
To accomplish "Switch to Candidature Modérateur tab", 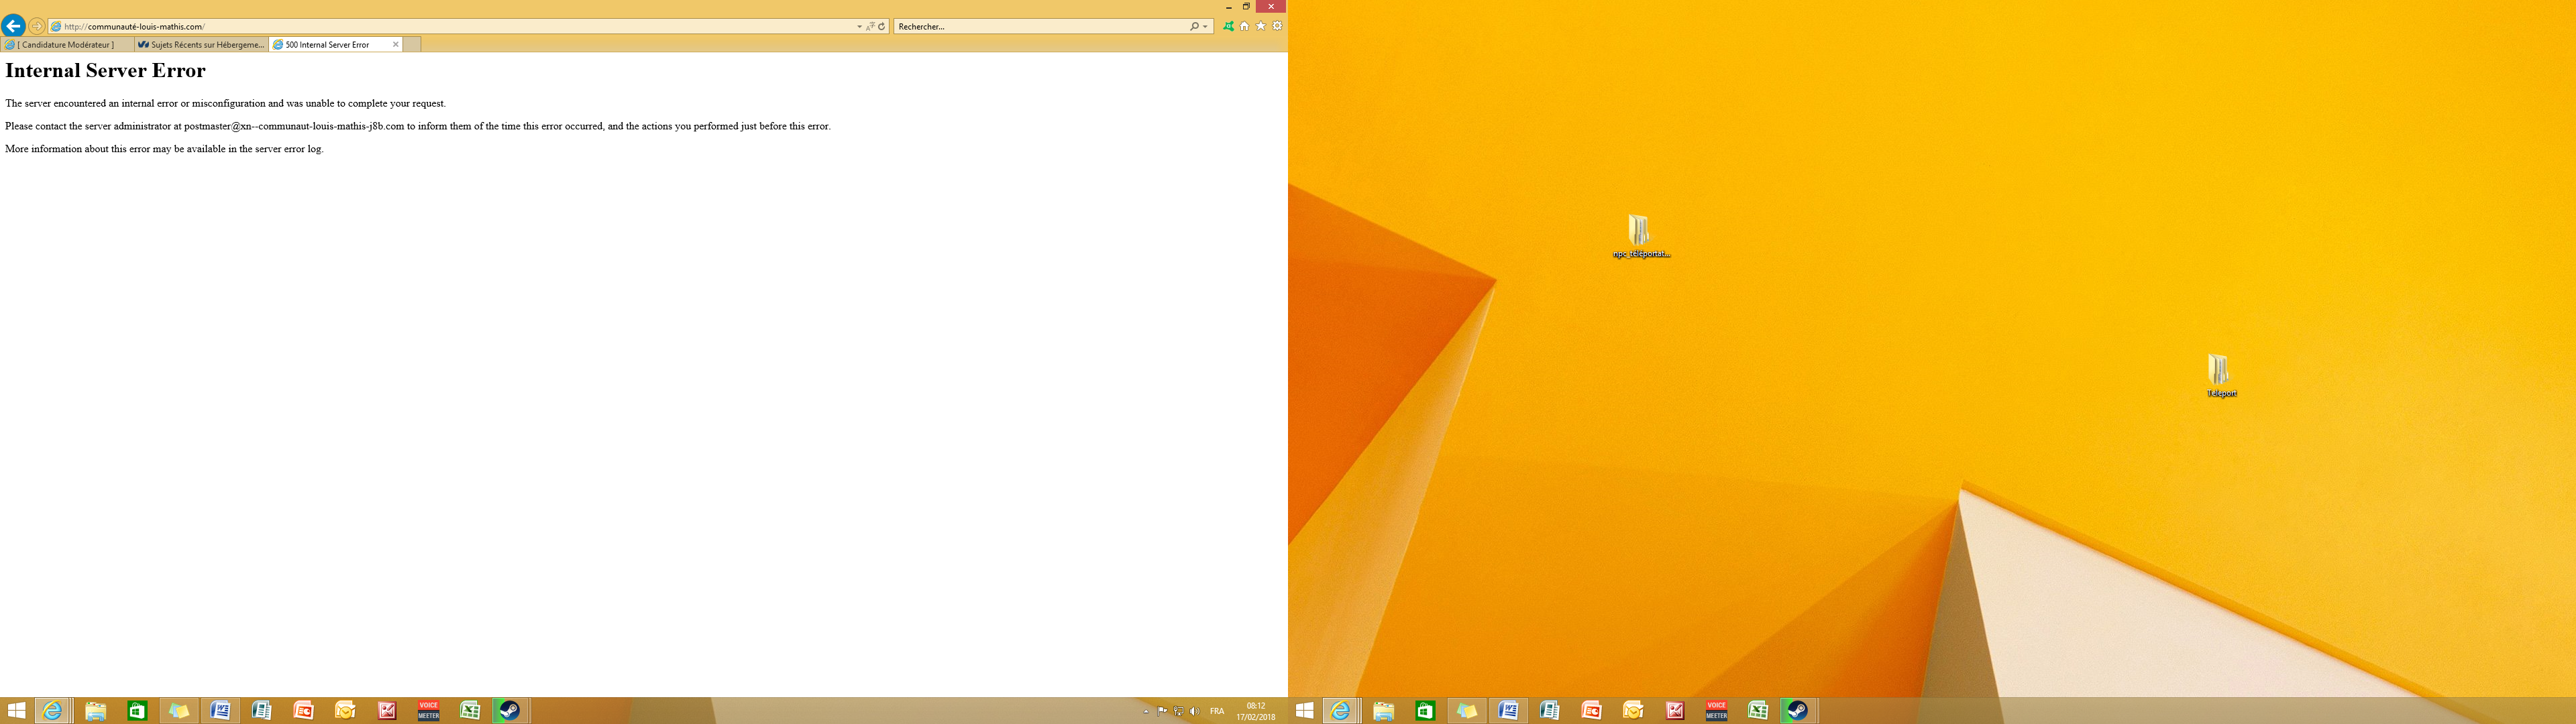I will click(66, 45).
